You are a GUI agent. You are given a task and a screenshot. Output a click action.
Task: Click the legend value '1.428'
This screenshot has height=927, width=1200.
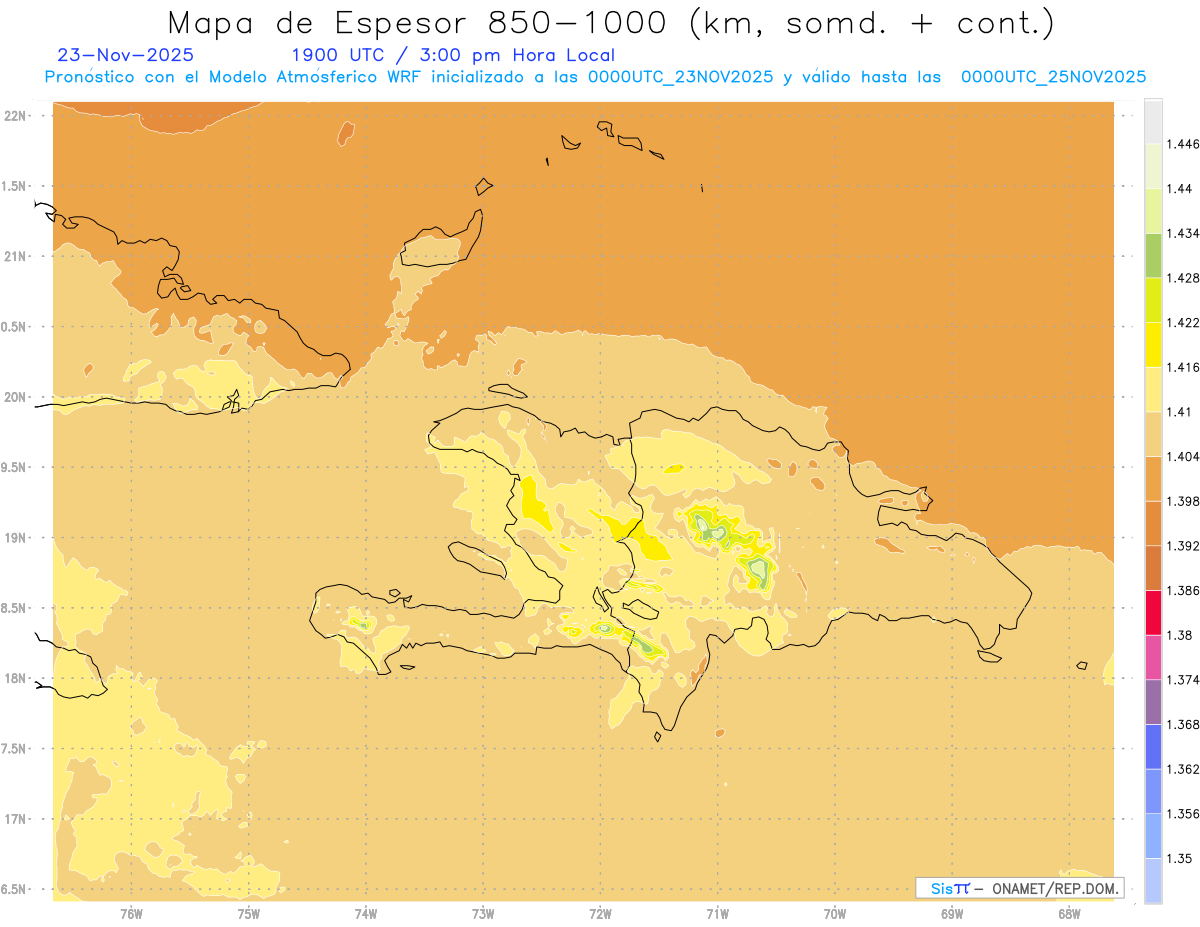[1183, 278]
